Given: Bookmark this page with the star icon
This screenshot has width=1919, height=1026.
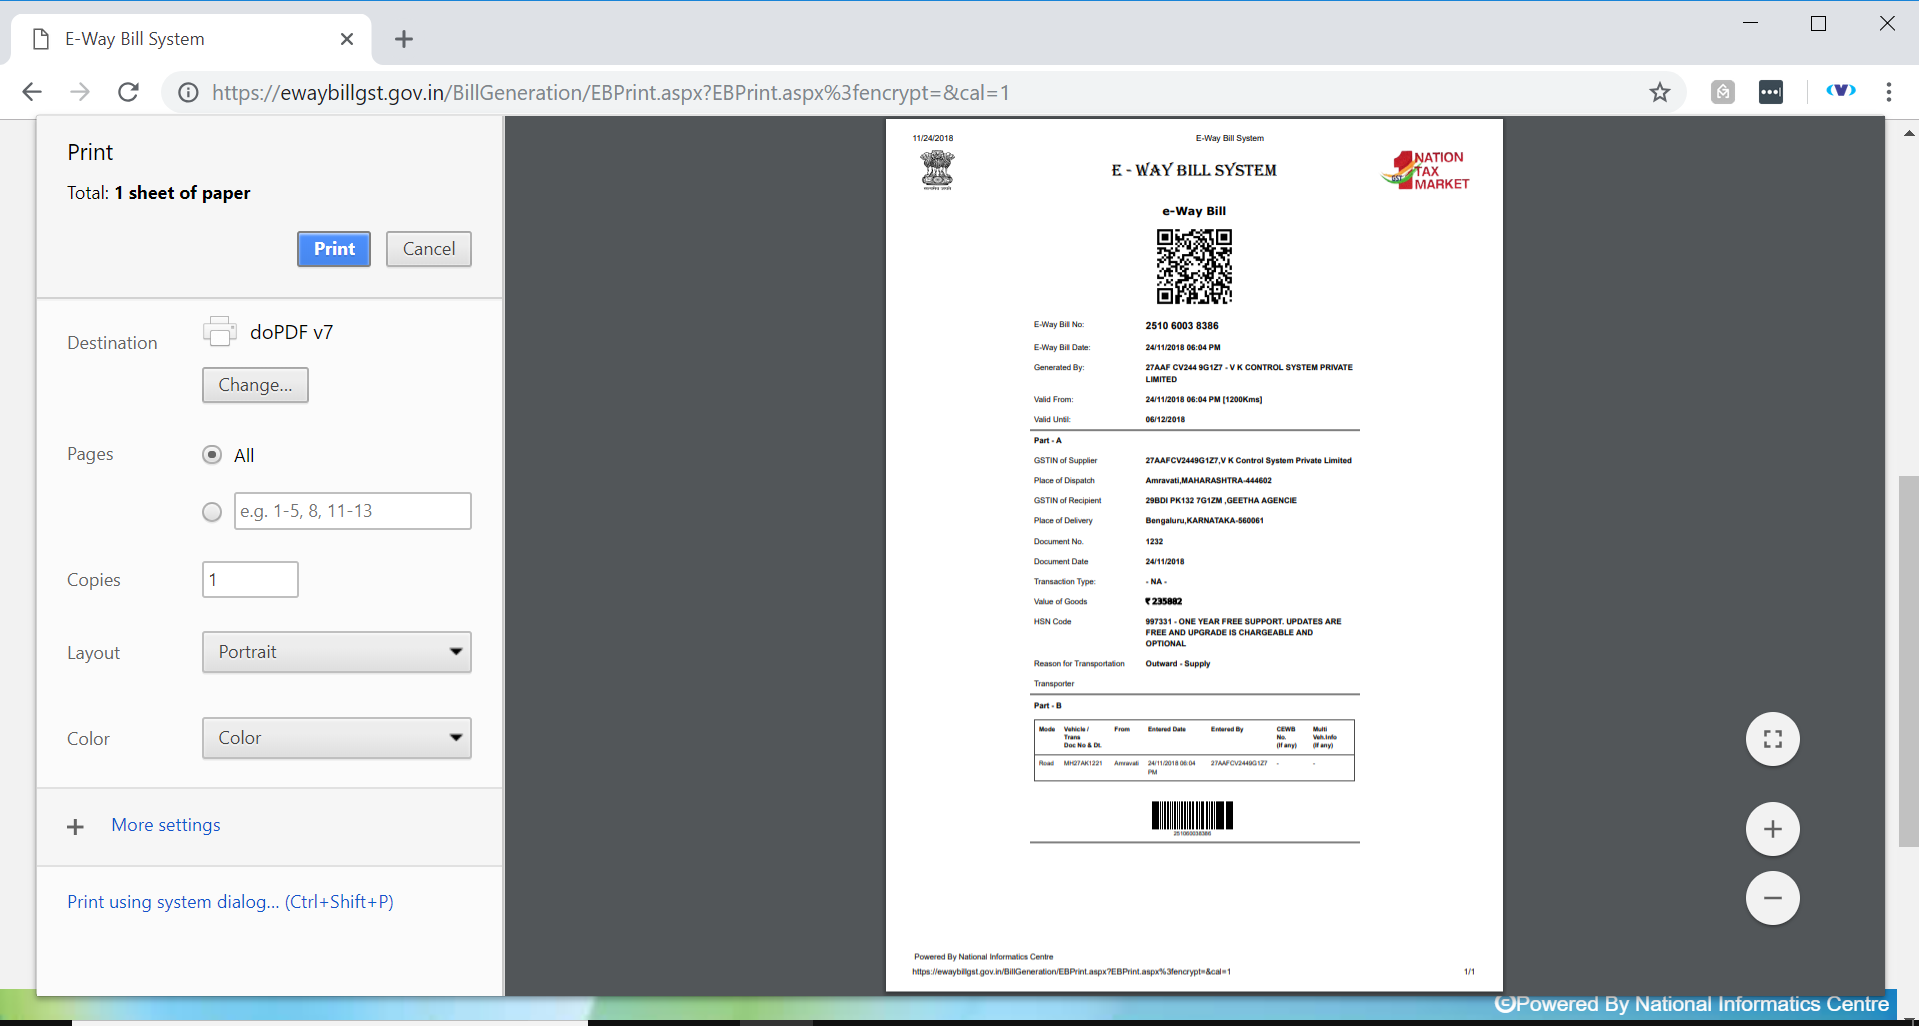Looking at the screenshot, I should [1660, 92].
